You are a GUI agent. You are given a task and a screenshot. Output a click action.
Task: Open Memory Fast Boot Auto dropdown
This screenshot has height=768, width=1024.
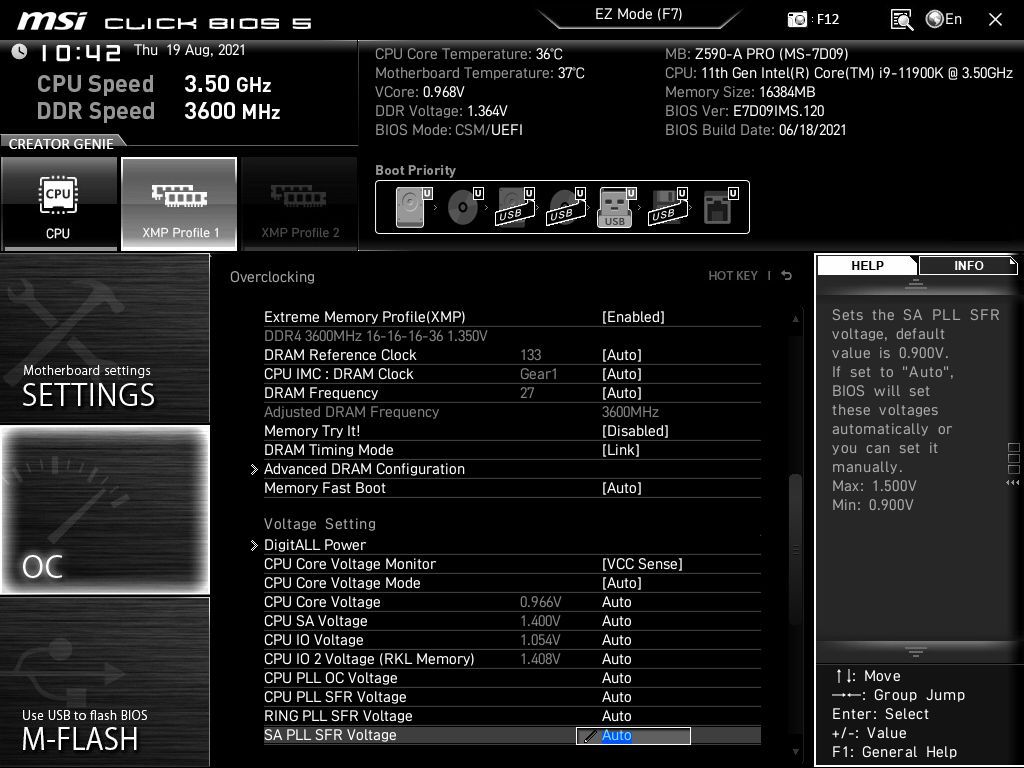click(621, 488)
